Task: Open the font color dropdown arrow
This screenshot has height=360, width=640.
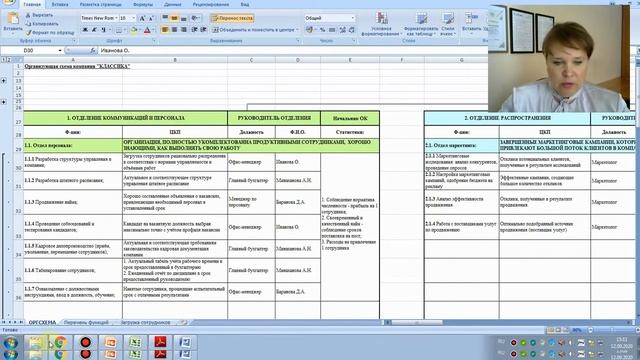Action: (153, 30)
